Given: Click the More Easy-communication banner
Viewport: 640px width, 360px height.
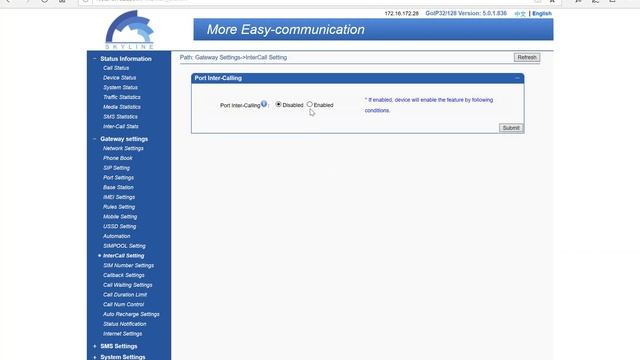Looking at the screenshot, I should (373, 29).
